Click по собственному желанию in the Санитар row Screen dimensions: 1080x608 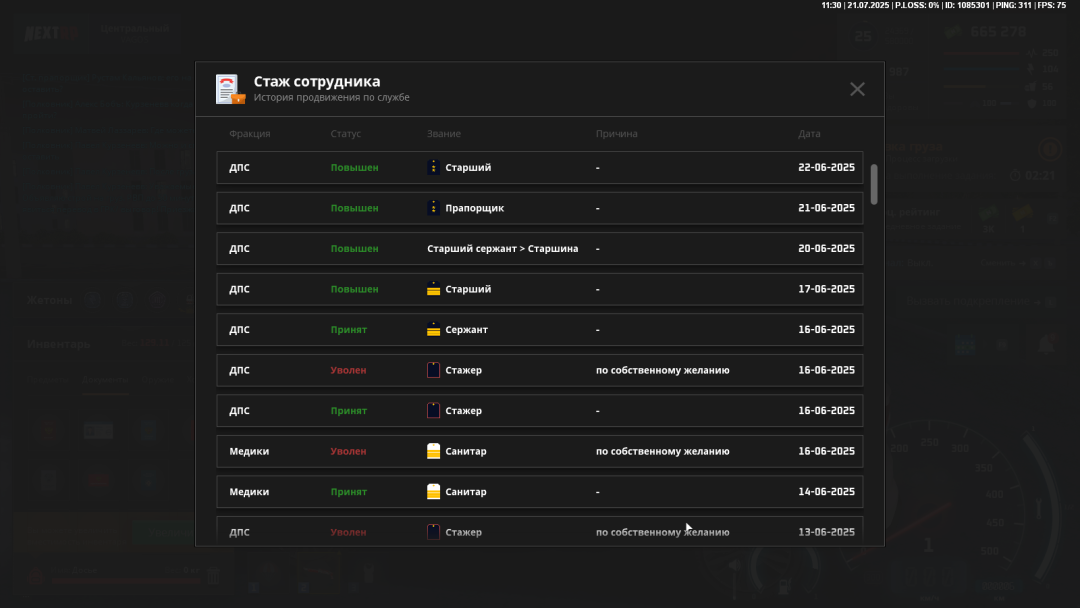pyautogui.click(x=663, y=451)
